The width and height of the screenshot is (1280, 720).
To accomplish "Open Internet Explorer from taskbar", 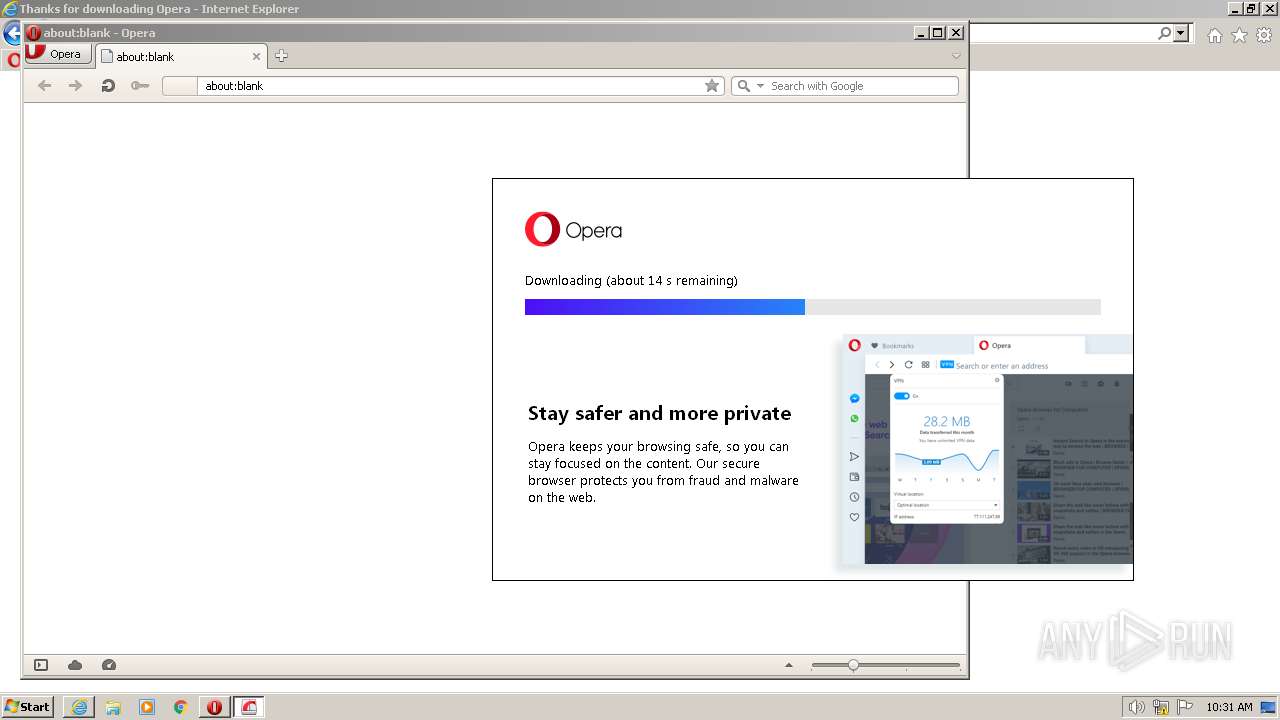I will tap(79, 707).
